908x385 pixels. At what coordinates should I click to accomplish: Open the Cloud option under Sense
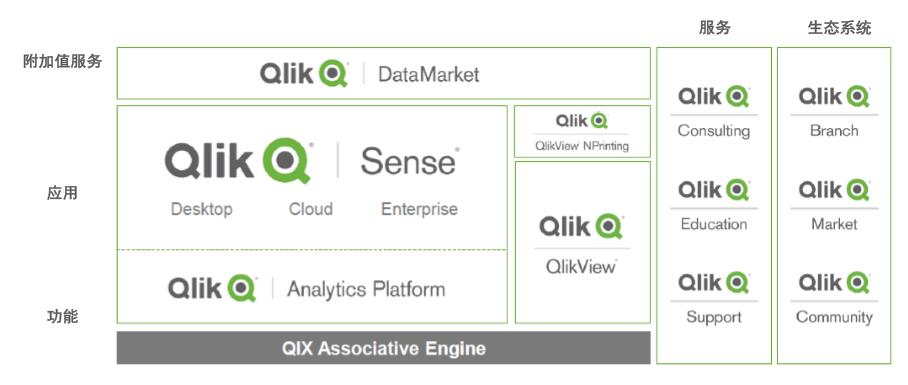click(x=311, y=209)
